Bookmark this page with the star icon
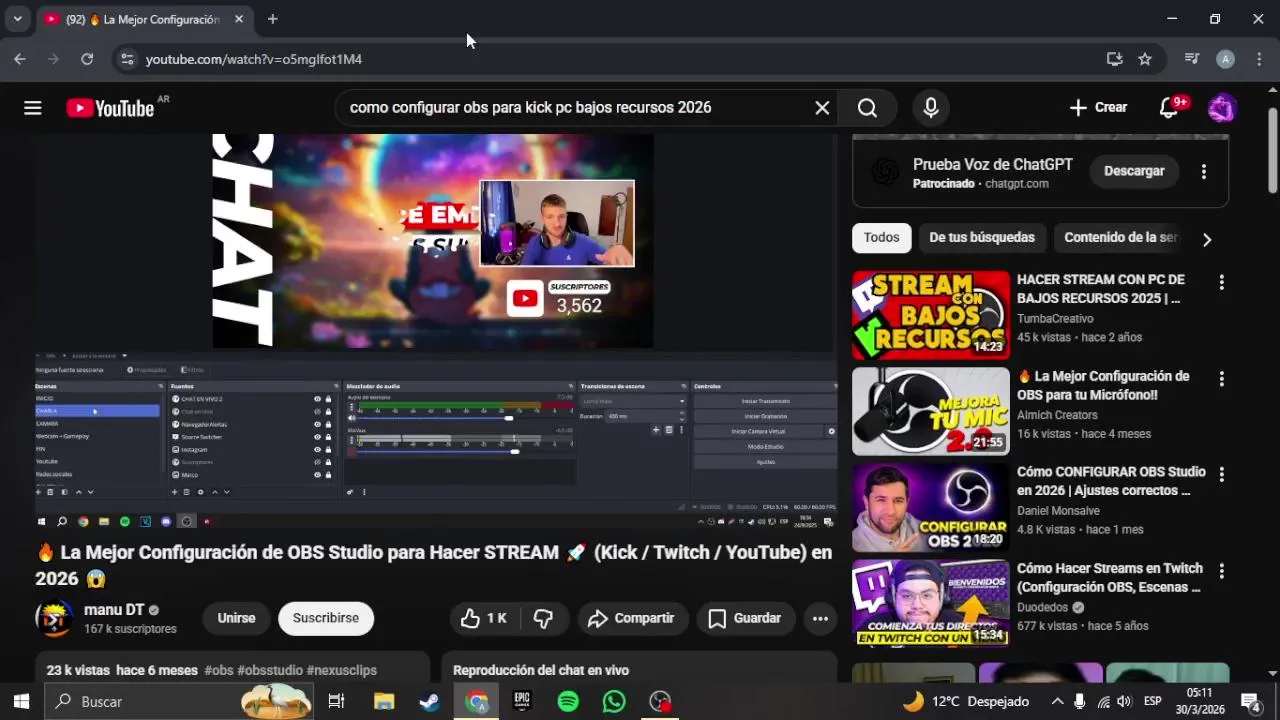 click(1145, 59)
